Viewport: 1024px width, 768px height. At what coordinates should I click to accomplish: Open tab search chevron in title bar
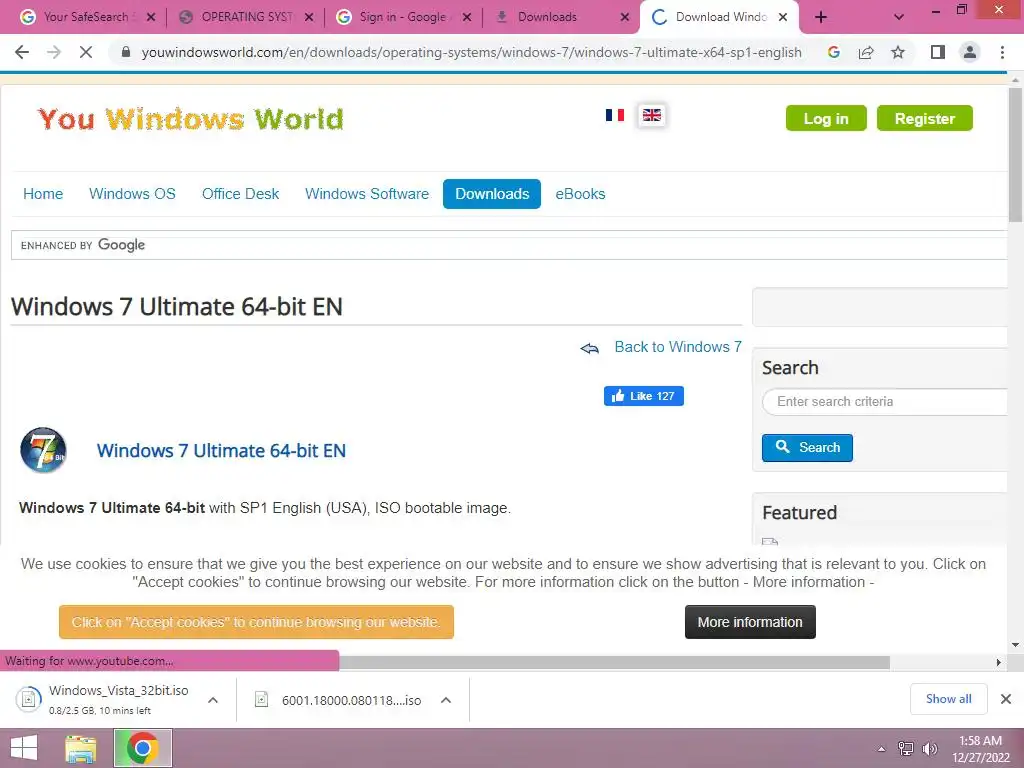click(899, 17)
